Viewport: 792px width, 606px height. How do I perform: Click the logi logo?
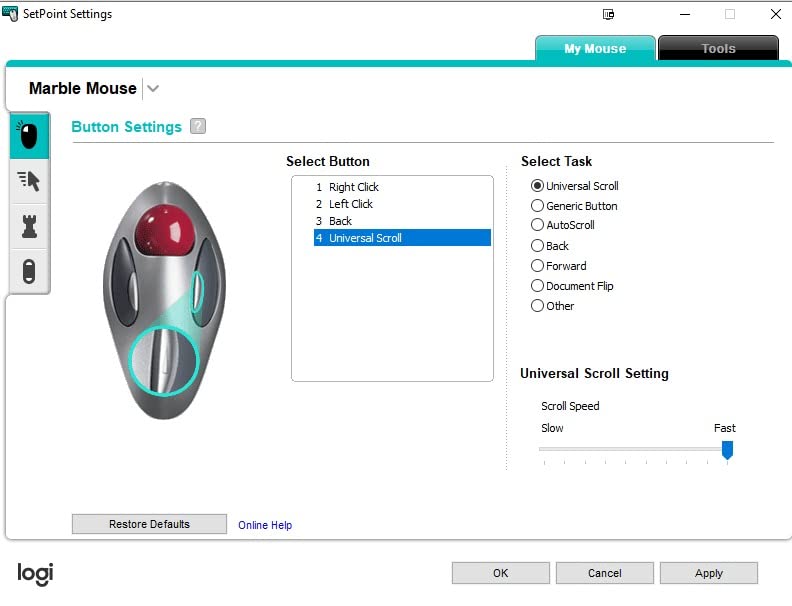tap(35, 574)
